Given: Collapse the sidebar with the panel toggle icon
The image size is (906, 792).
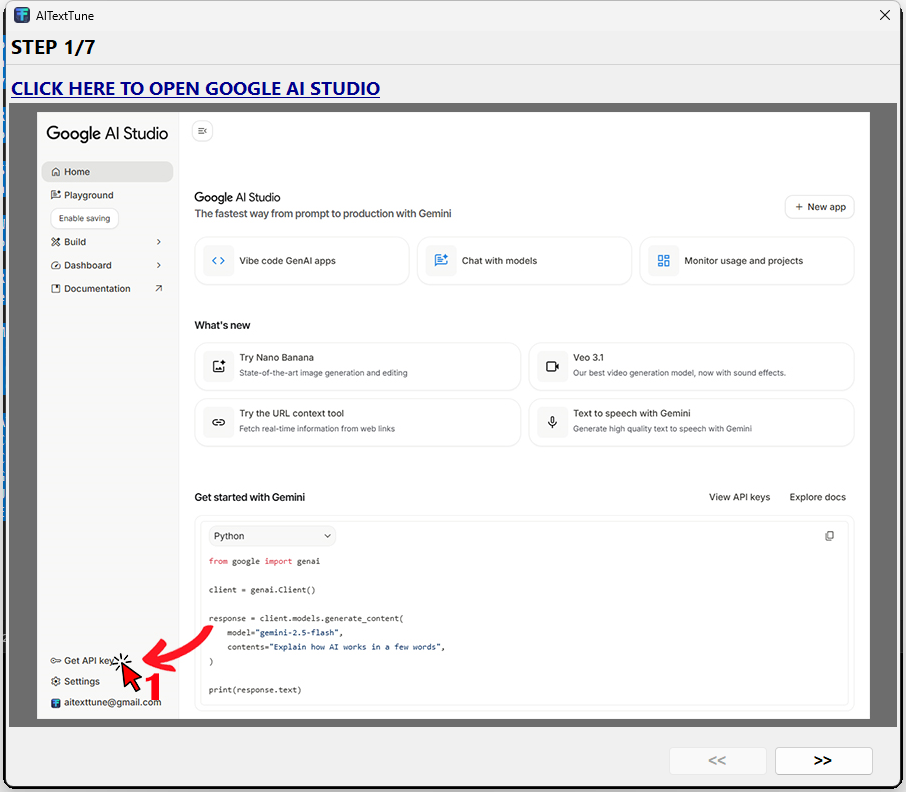Looking at the screenshot, I should 202,131.
